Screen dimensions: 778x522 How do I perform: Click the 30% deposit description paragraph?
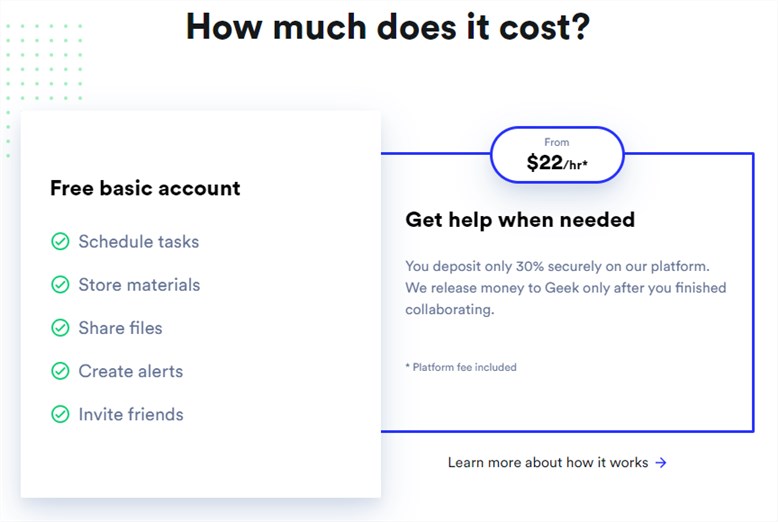point(566,288)
